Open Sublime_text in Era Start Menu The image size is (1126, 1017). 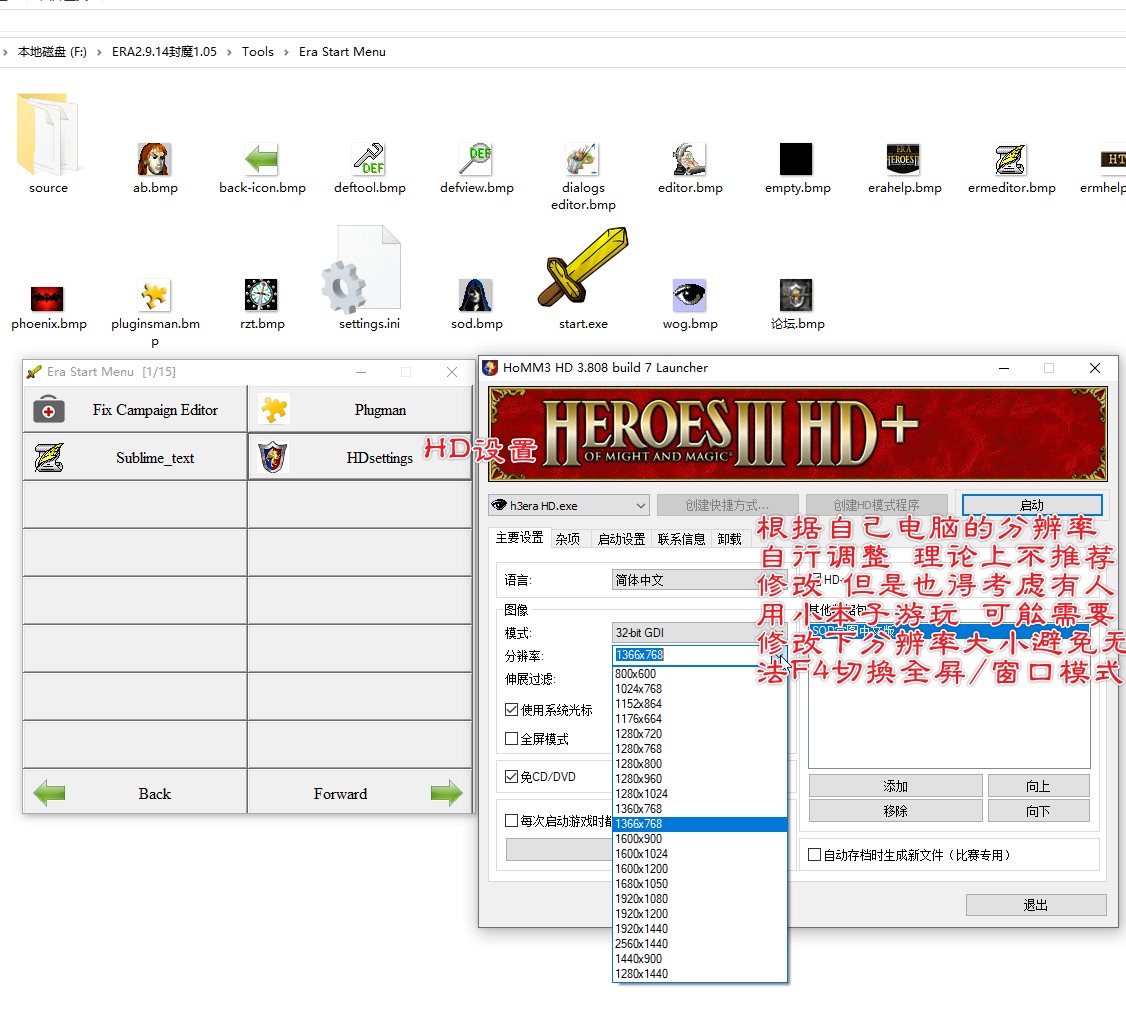pos(135,458)
